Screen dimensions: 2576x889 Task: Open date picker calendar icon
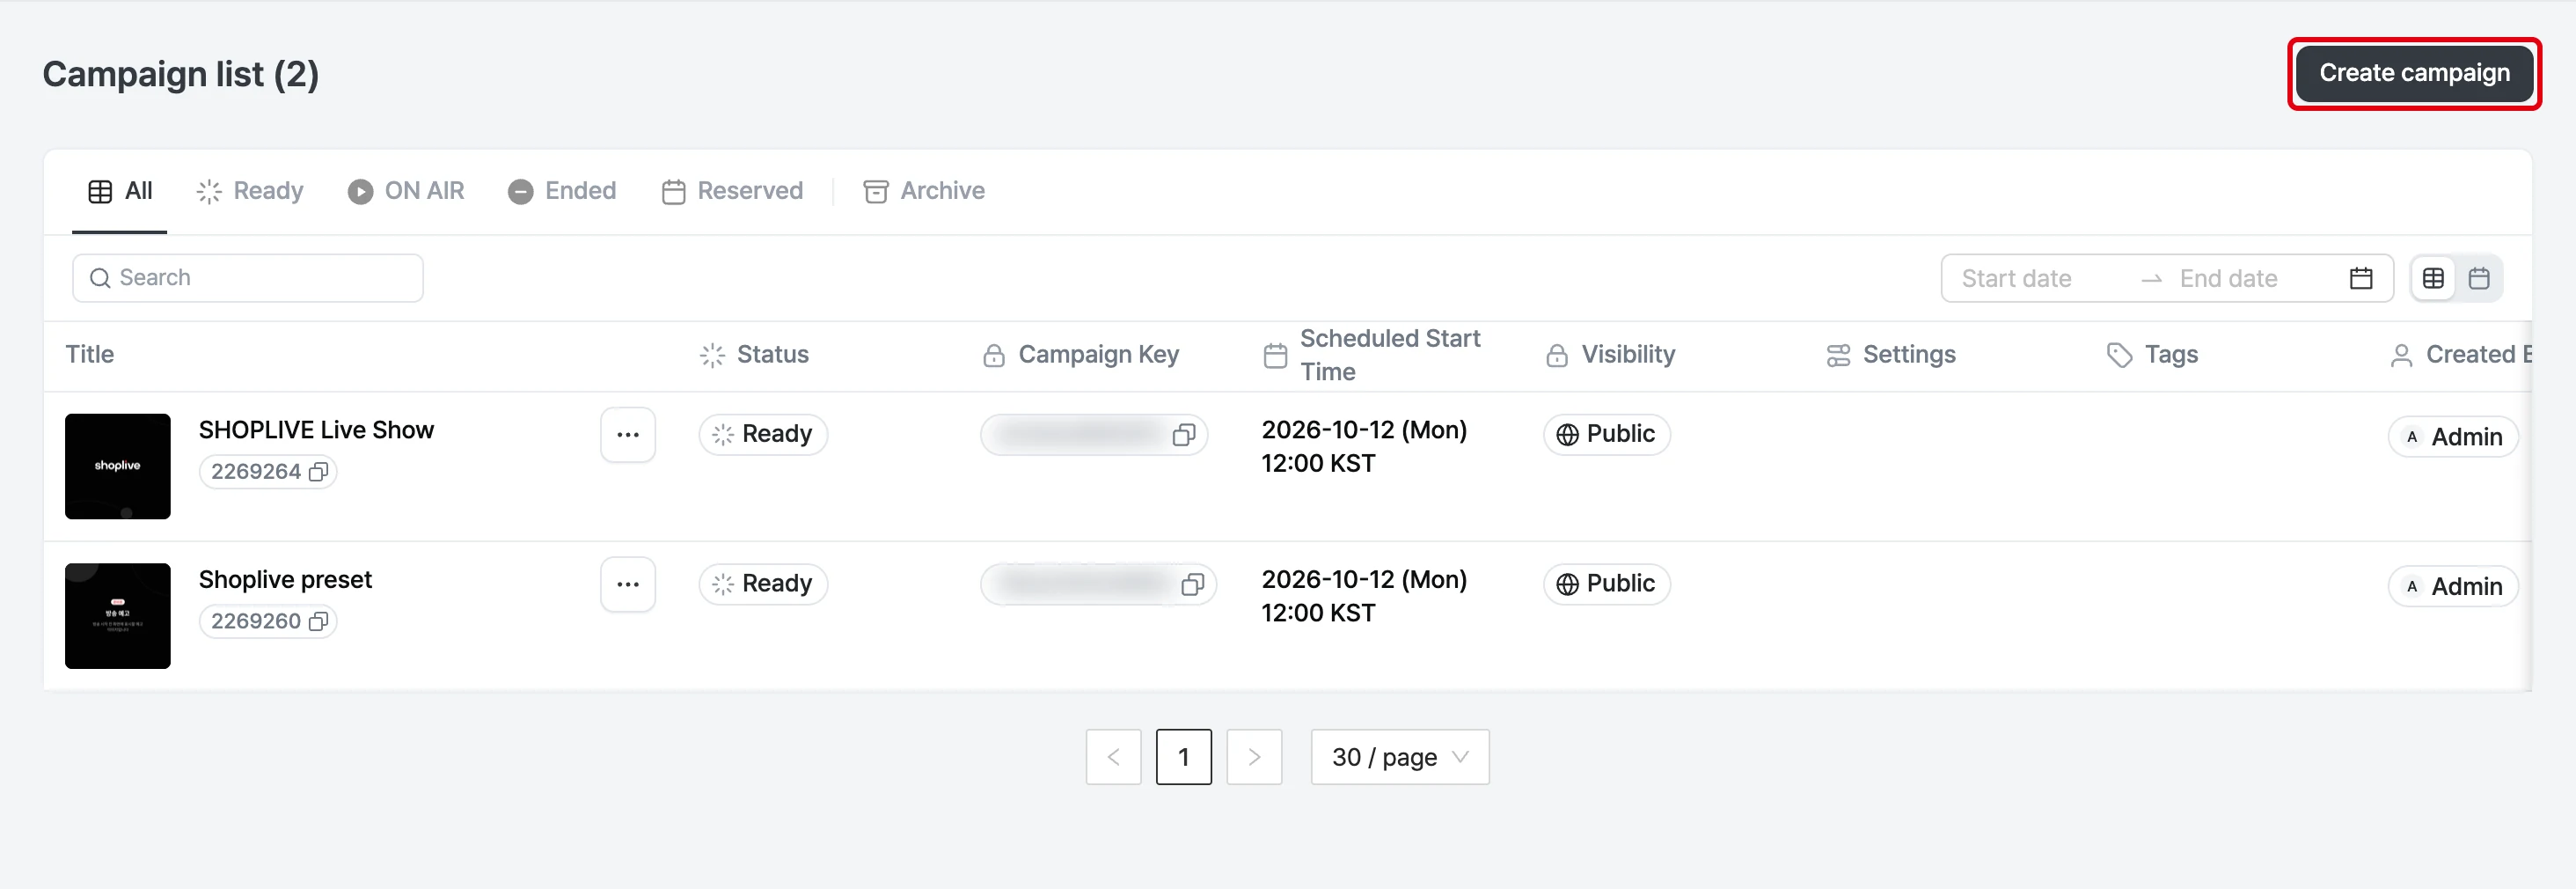(x=2361, y=278)
